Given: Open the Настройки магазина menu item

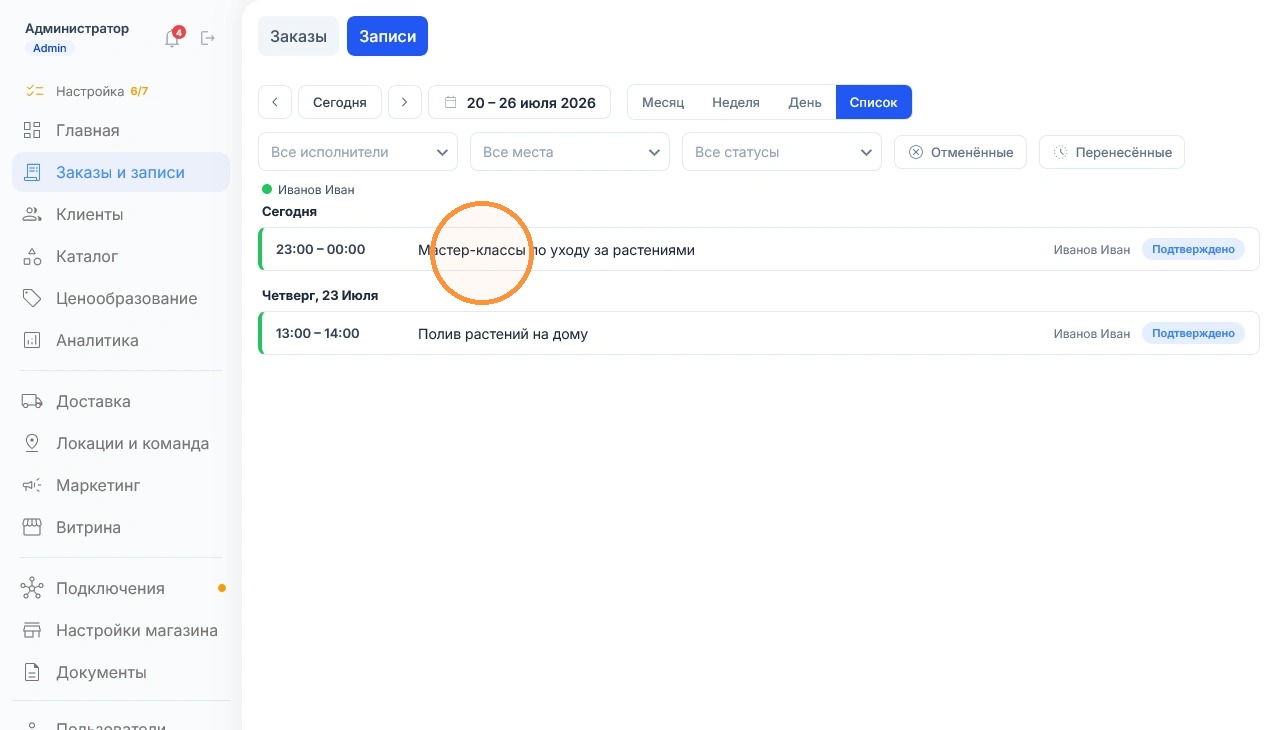Looking at the screenshot, I should [121, 630].
